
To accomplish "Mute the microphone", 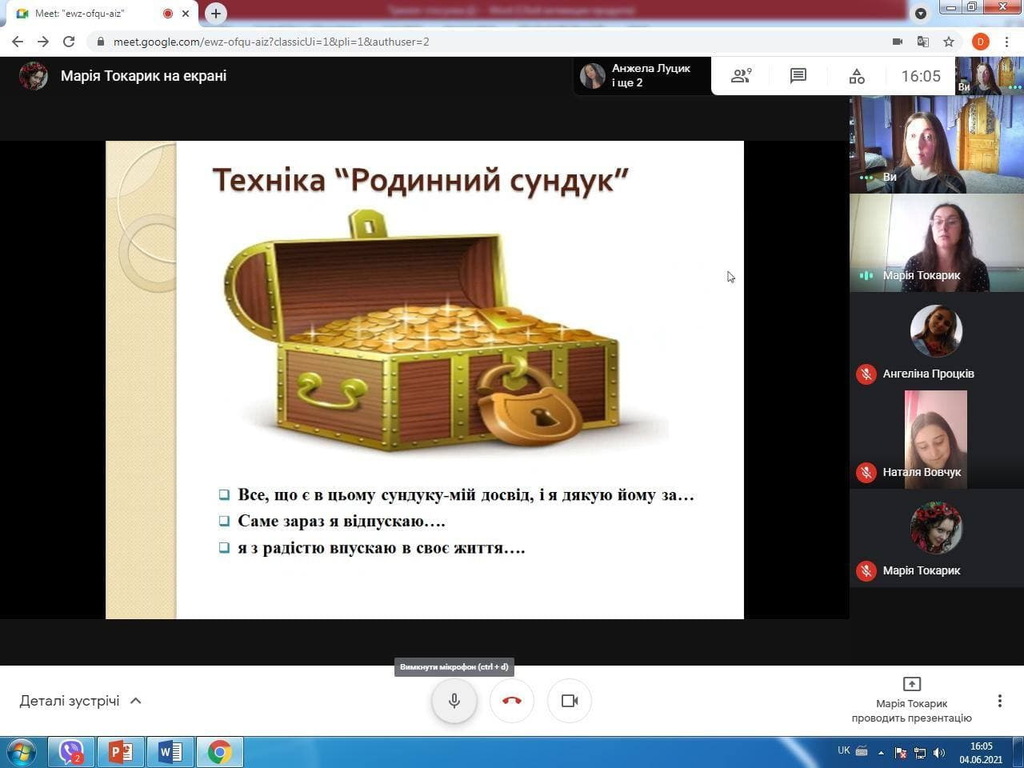I will [x=454, y=701].
